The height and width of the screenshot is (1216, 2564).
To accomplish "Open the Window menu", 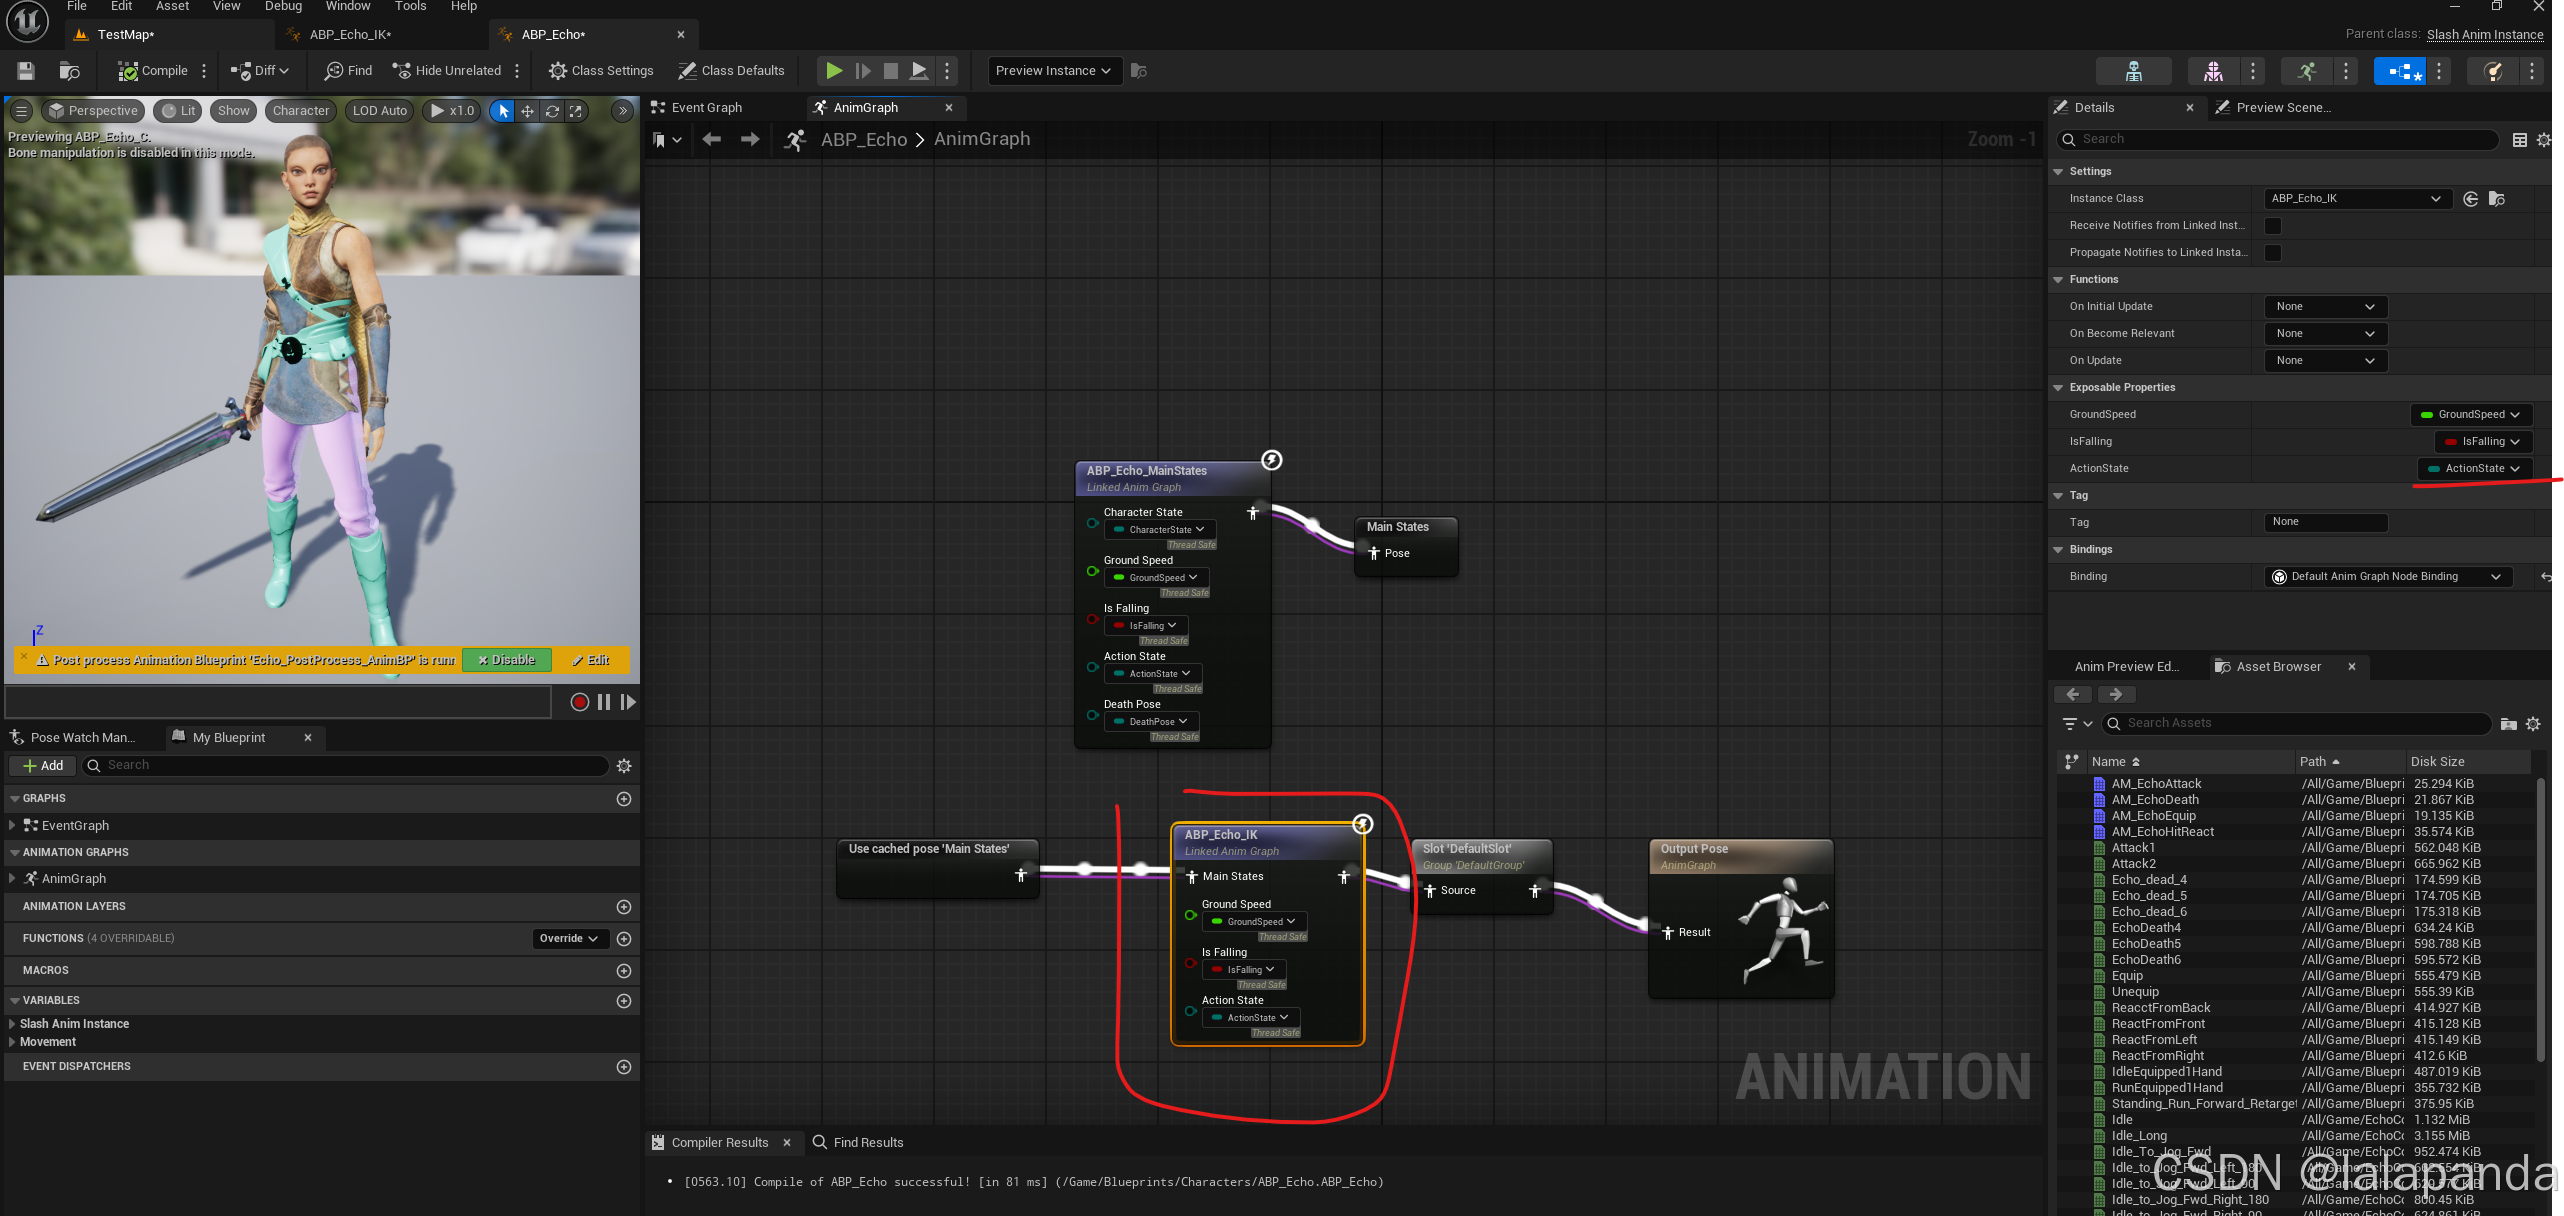I will (348, 6).
